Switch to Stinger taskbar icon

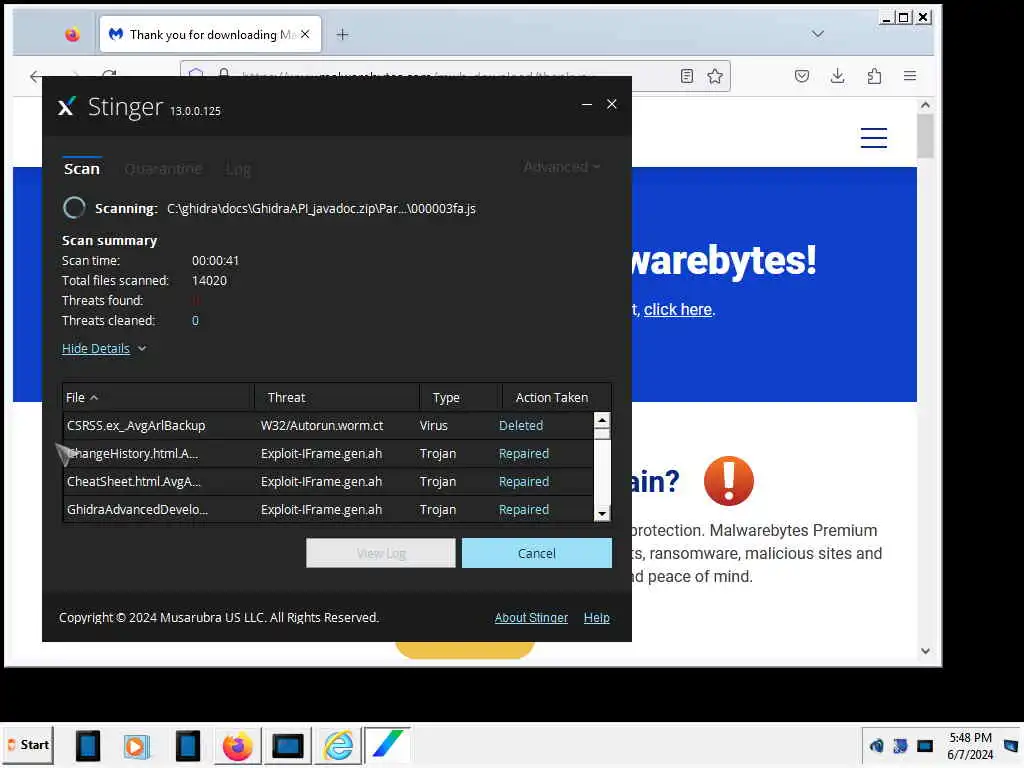387,744
